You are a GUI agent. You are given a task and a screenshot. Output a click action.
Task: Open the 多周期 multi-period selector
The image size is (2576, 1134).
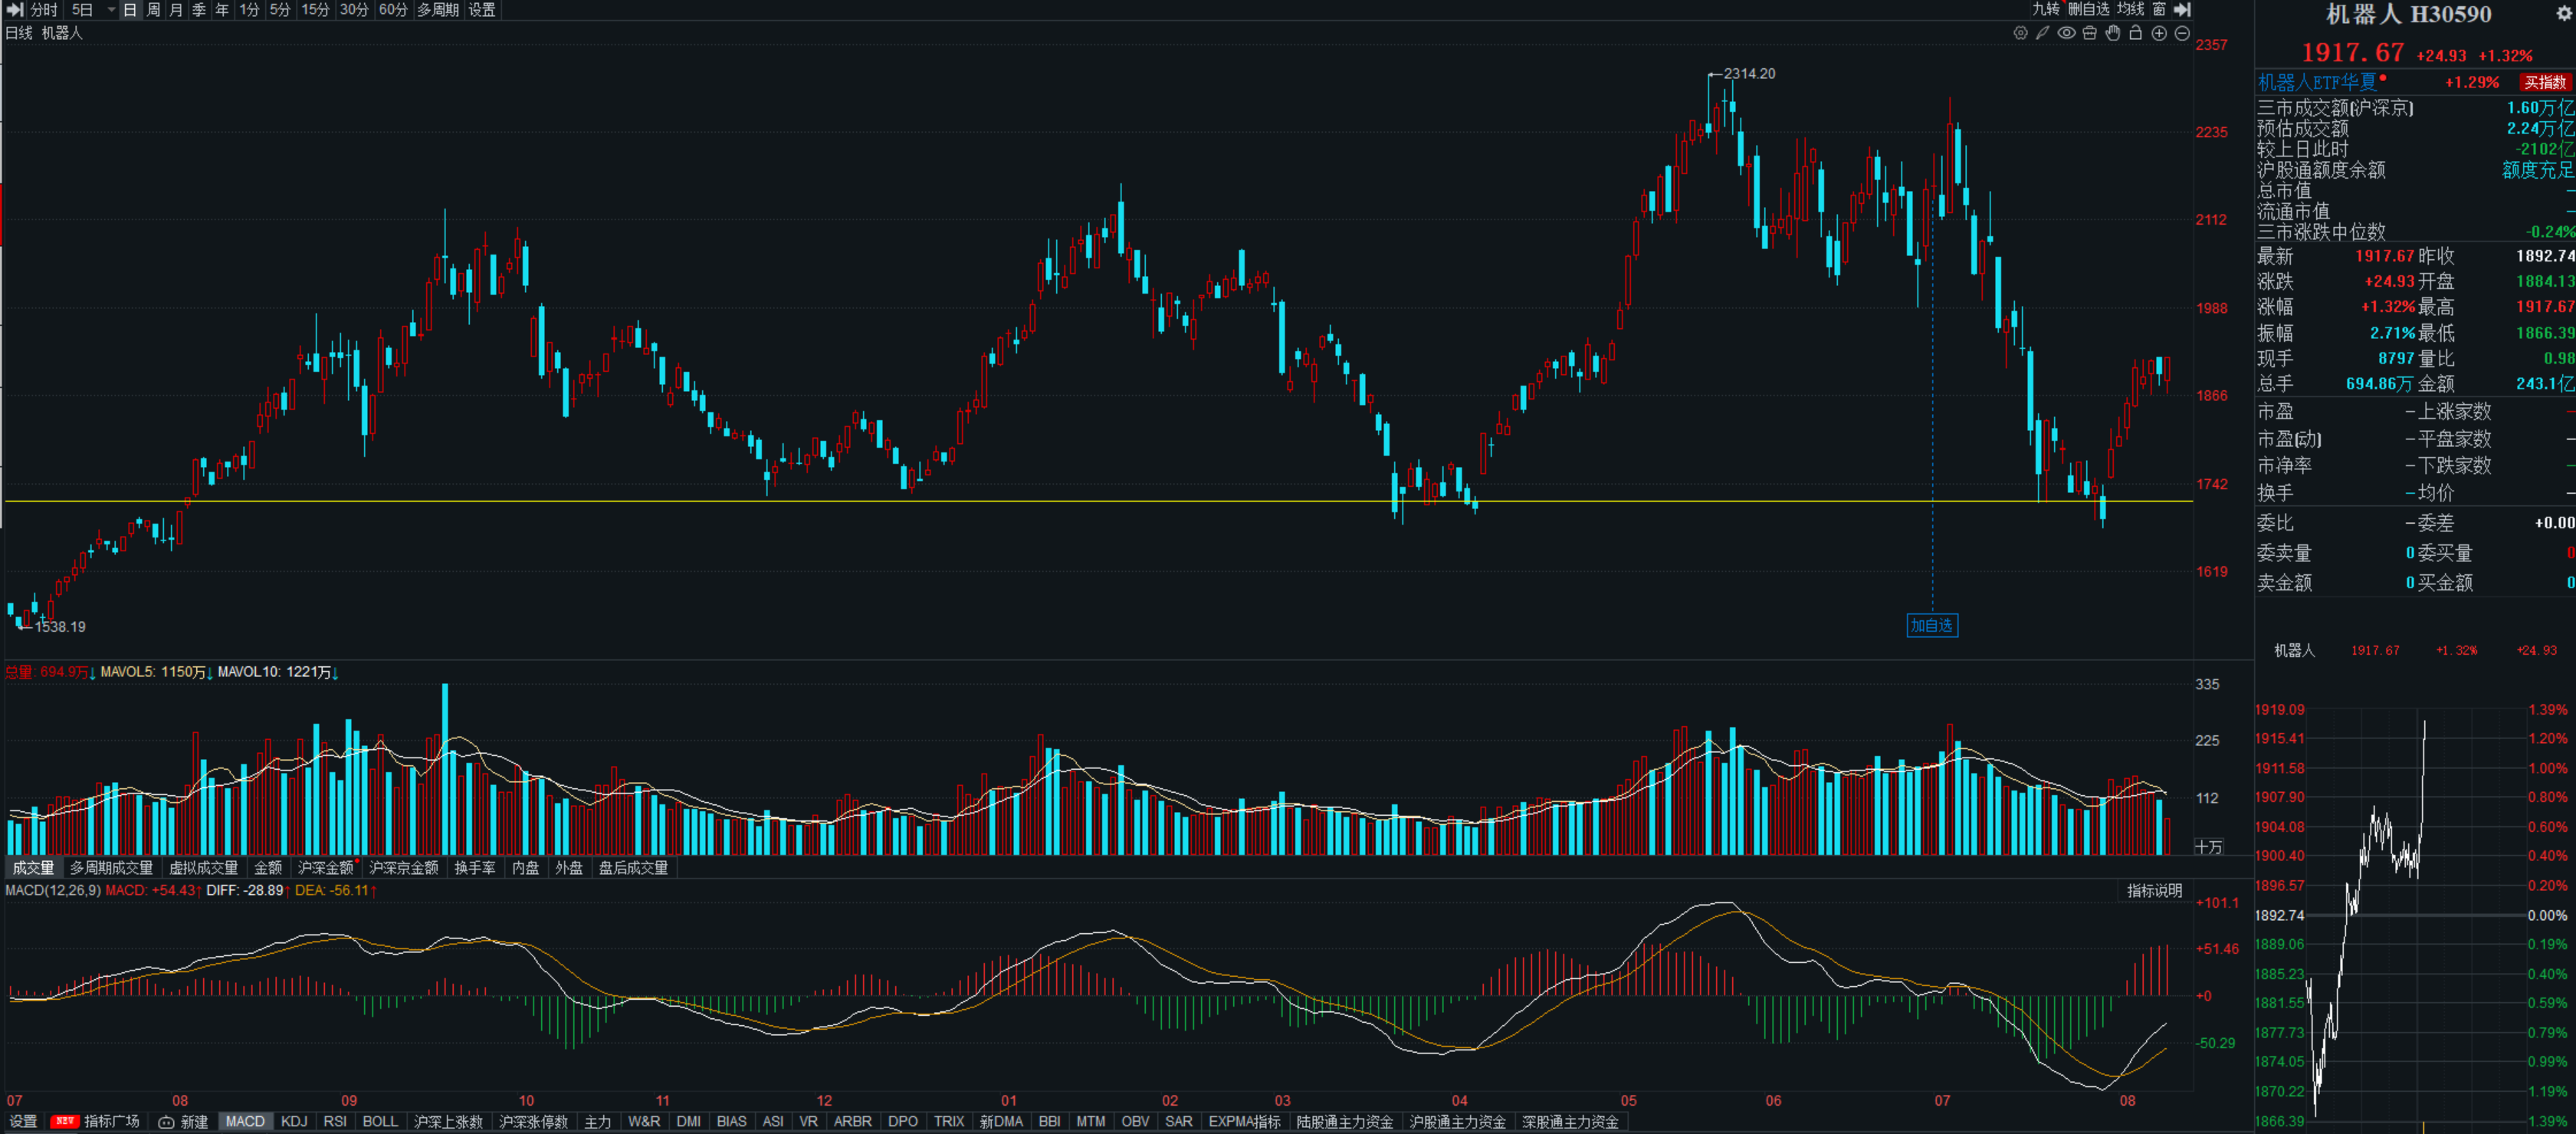click(x=438, y=10)
